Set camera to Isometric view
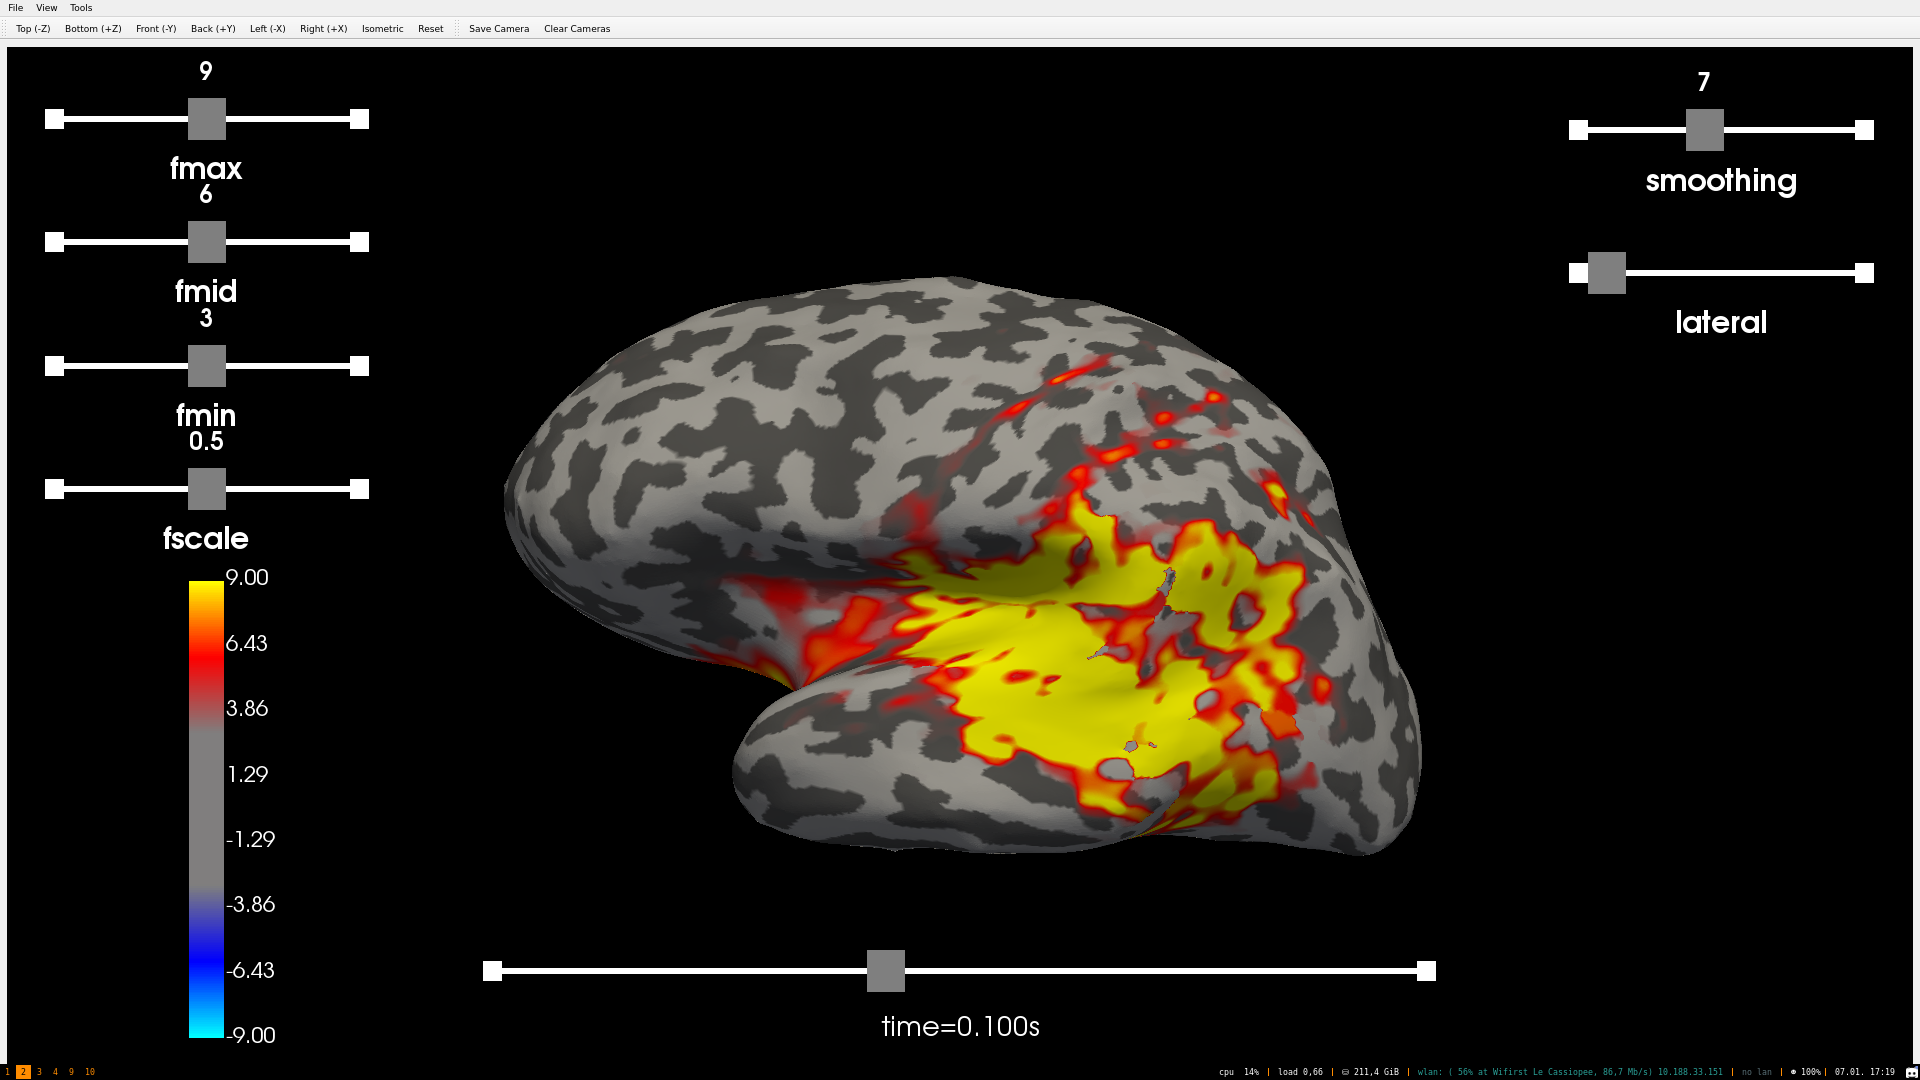Viewport: 1920px width, 1080px height. click(382, 29)
